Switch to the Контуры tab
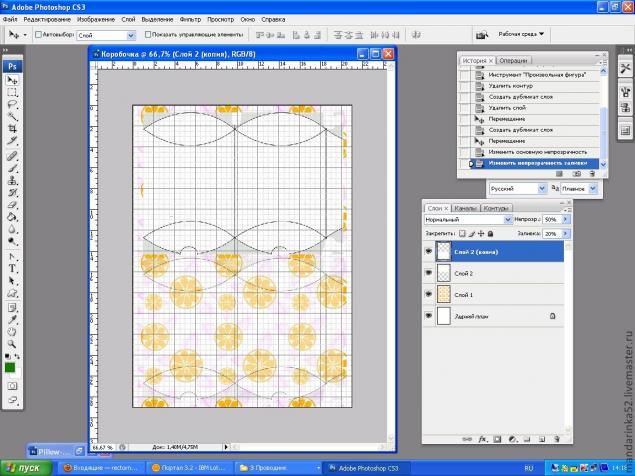 coord(495,208)
